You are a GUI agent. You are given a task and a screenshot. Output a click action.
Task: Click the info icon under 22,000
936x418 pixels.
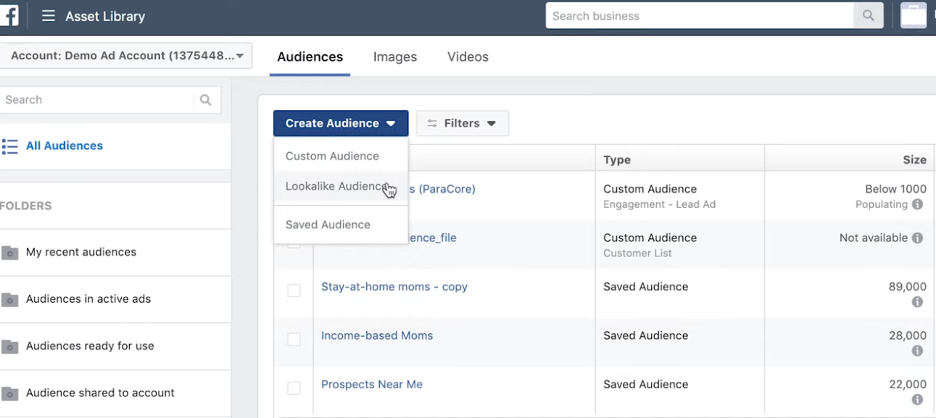tap(917, 400)
